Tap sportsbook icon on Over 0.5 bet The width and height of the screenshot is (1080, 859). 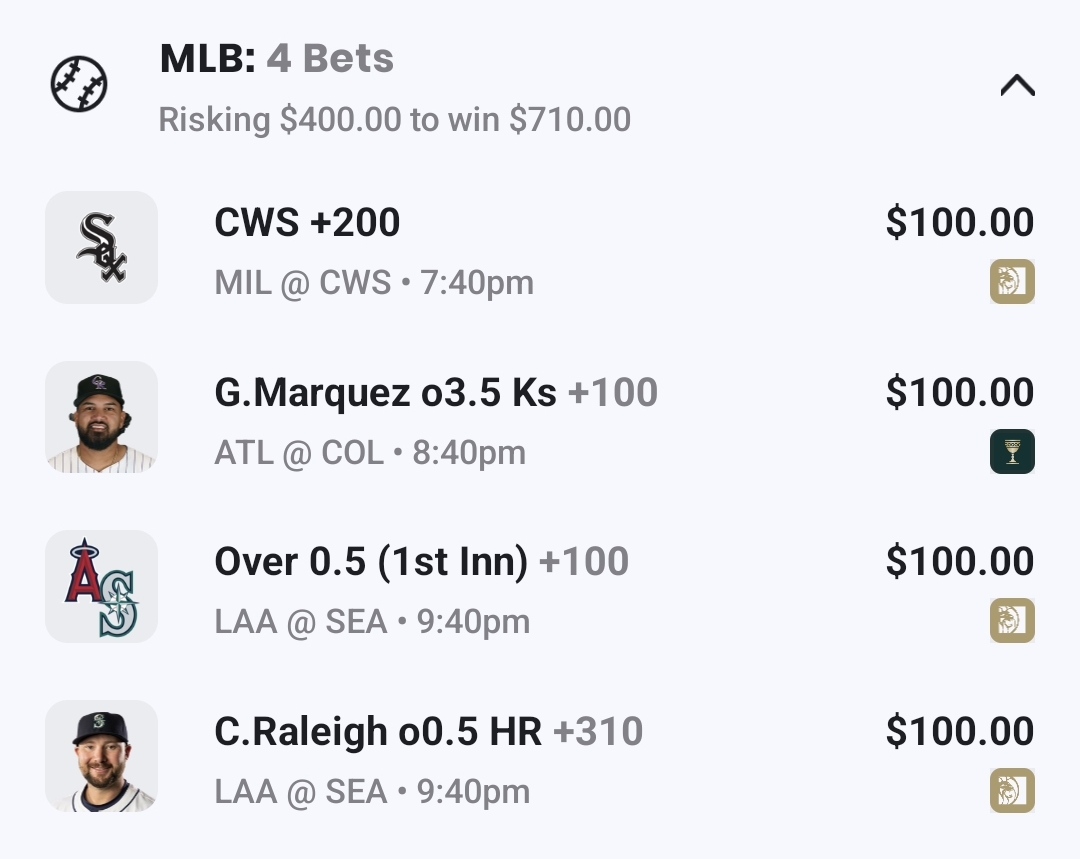[x=1012, y=621]
